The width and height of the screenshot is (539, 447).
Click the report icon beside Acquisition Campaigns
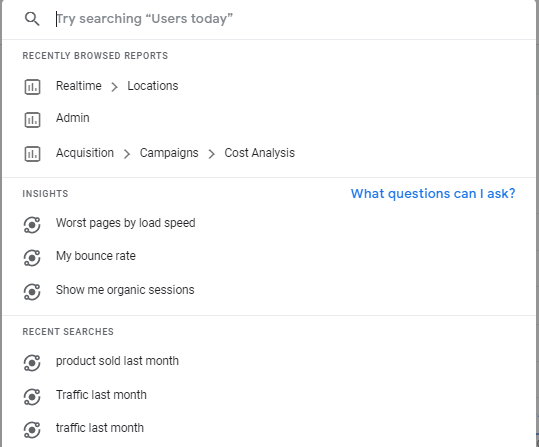(x=32, y=154)
